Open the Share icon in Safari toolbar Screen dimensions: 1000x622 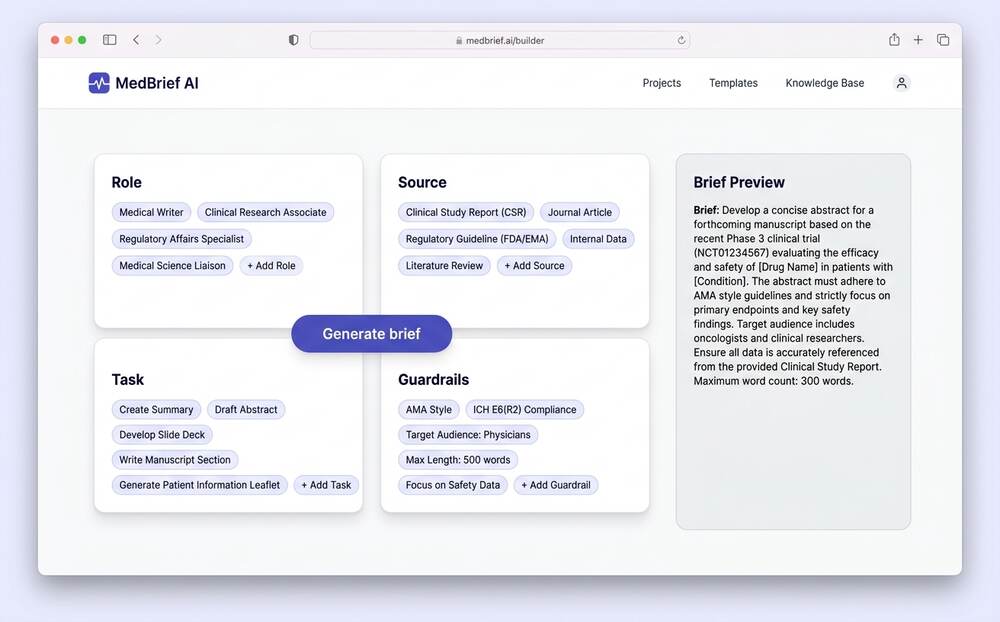[894, 40]
